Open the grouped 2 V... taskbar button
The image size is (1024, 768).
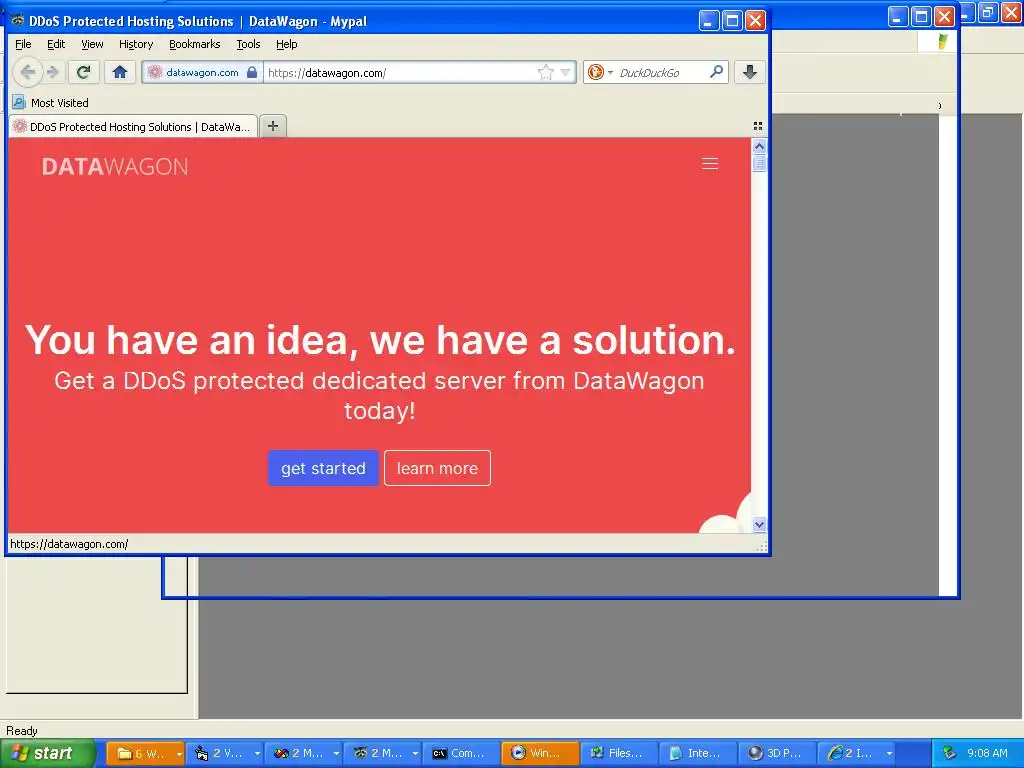(225, 753)
